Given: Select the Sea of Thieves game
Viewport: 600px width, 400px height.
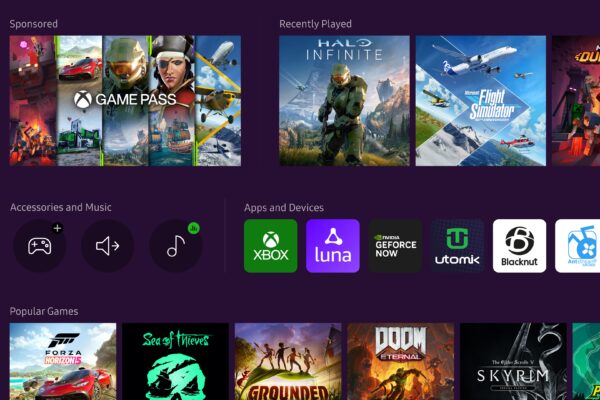Looking at the screenshot, I should (176, 361).
